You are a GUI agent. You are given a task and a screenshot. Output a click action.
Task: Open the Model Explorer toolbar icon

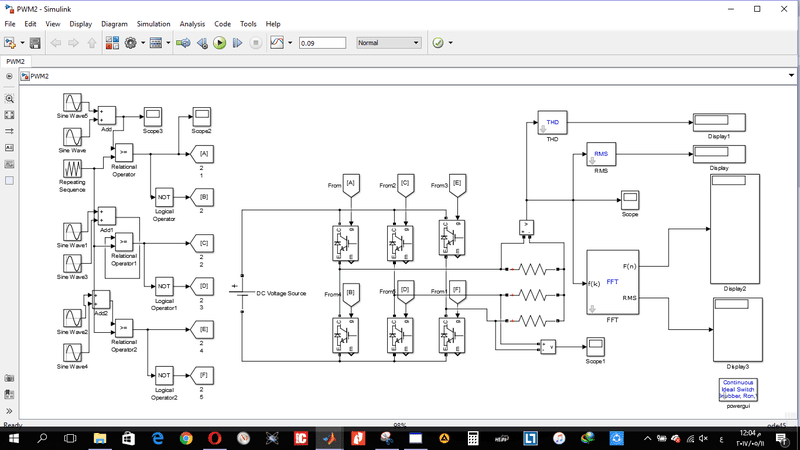(x=157, y=43)
